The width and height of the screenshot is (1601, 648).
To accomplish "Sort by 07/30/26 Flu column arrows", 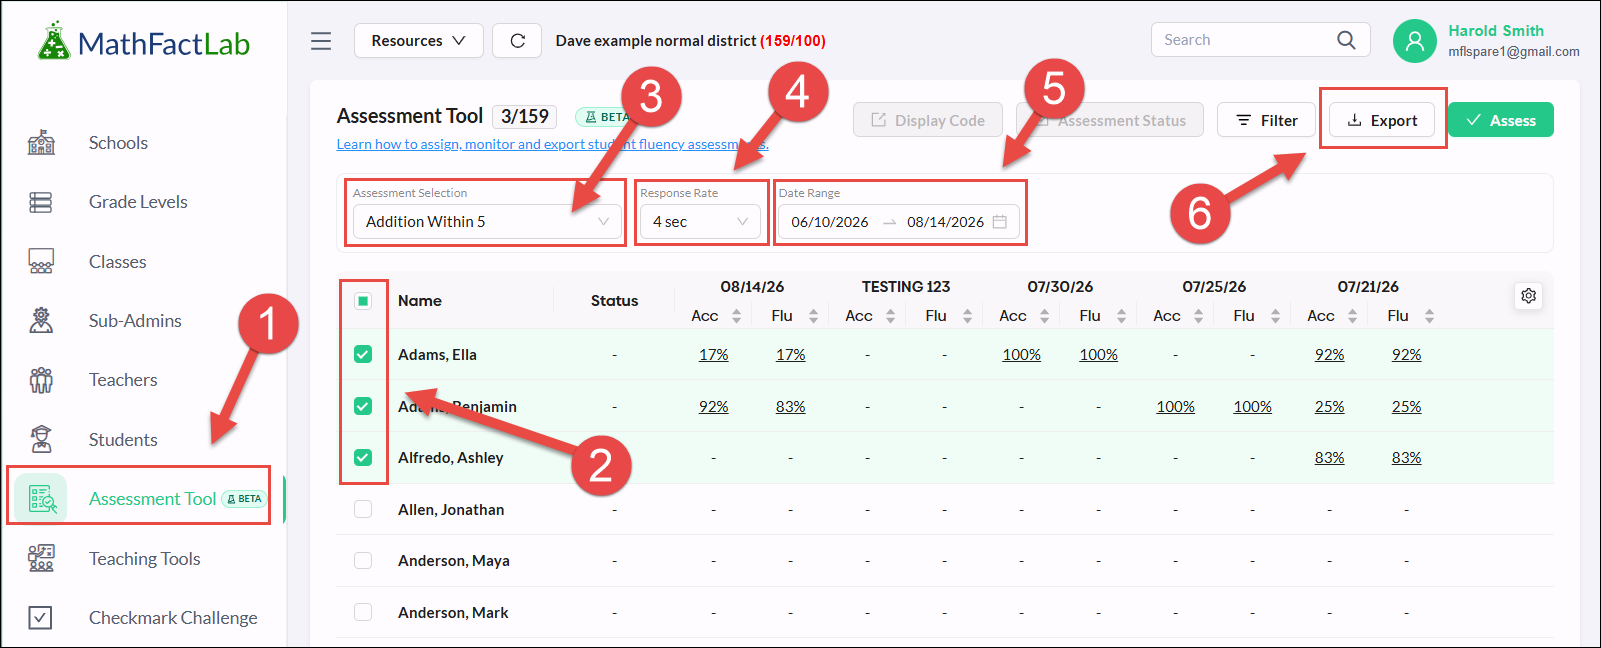I will coord(1122,316).
